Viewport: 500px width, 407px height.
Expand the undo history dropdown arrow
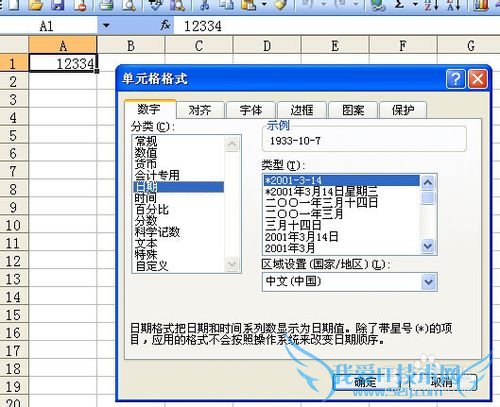323,5
